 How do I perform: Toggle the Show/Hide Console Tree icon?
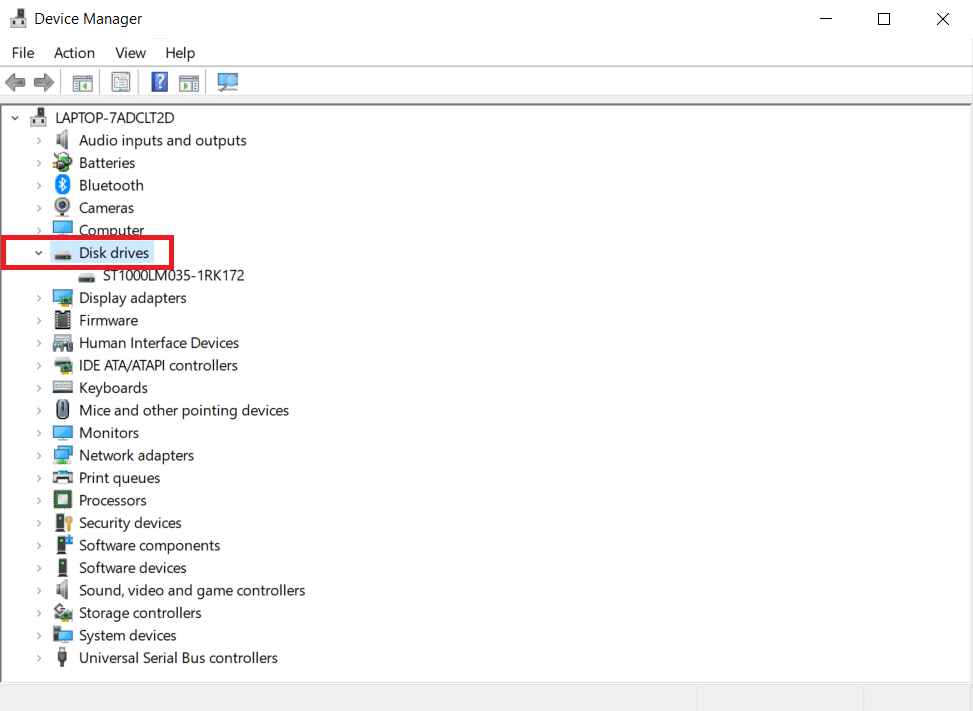83,82
